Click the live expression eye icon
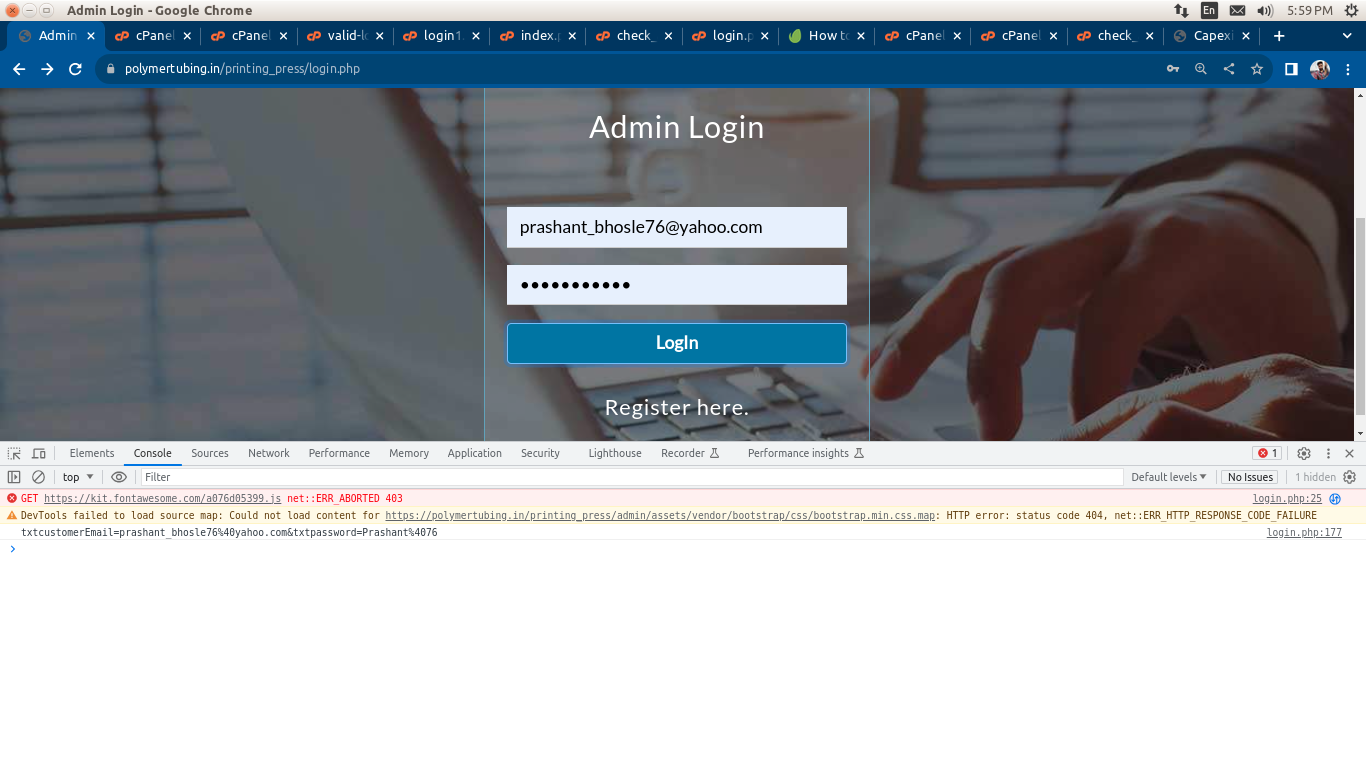This screenshot has height=768, width=1366. [119, 477]
